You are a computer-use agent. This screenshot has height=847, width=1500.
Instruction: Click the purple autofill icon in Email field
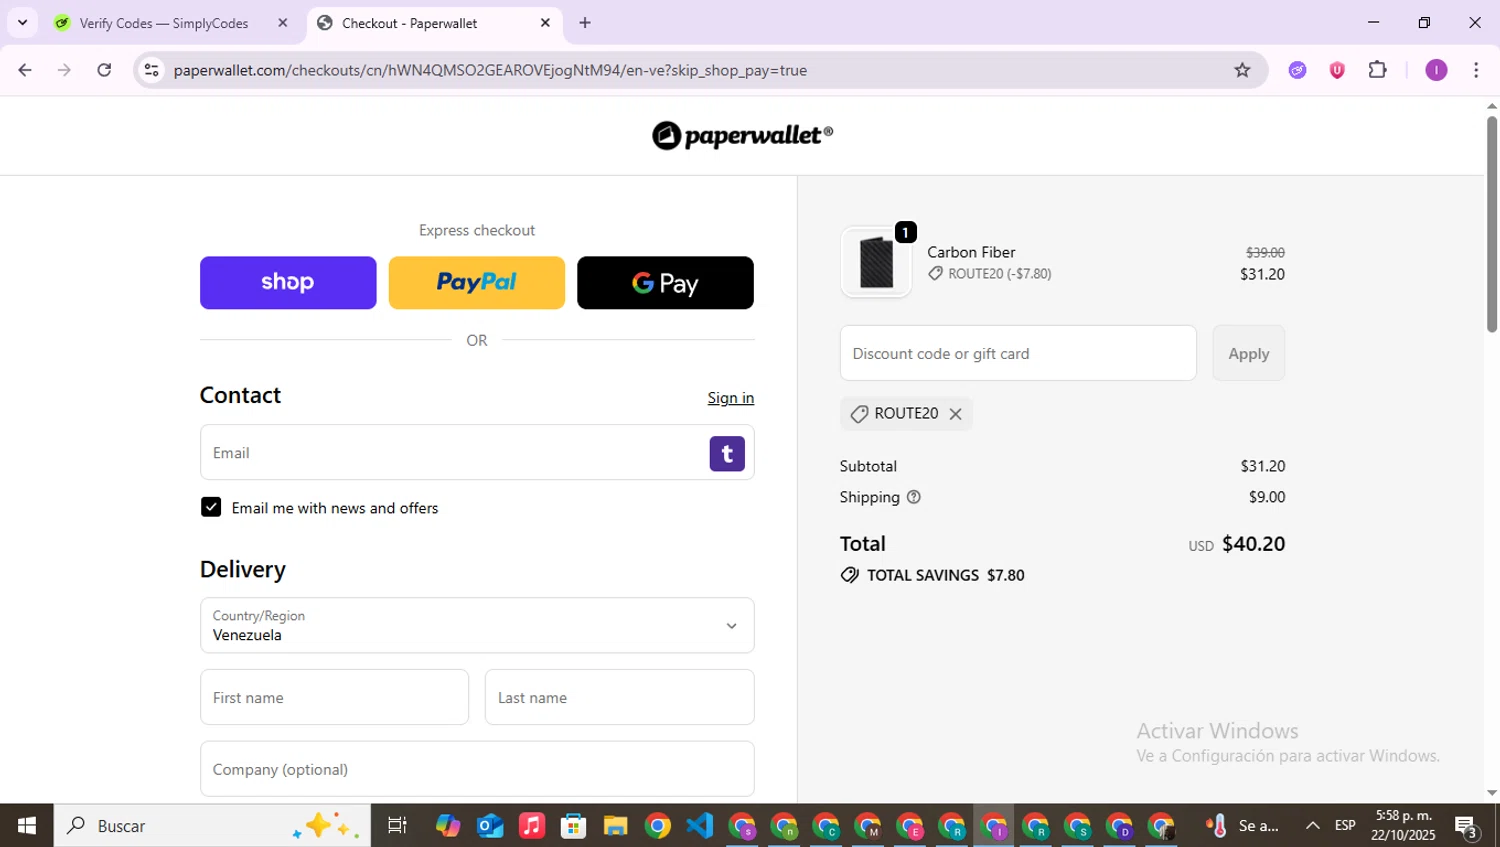[x=727, y=454]
